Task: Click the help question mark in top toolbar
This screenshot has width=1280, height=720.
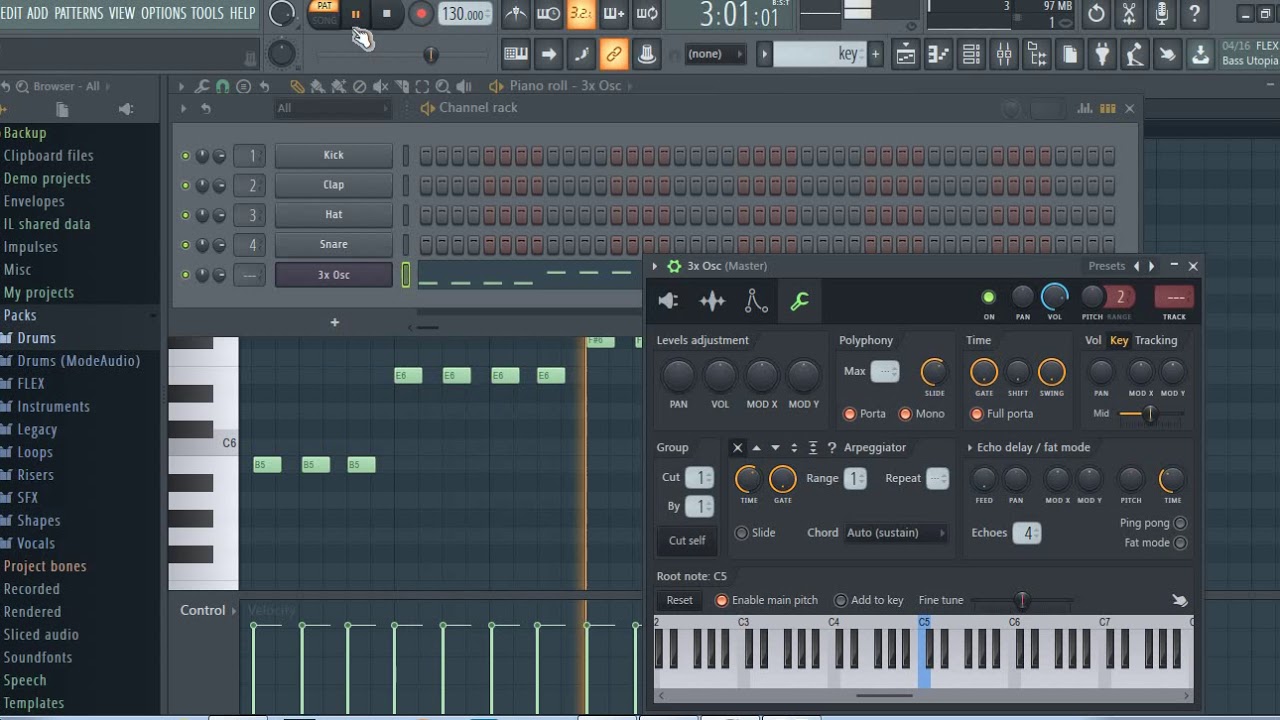Action: (x=1194, y=14)
